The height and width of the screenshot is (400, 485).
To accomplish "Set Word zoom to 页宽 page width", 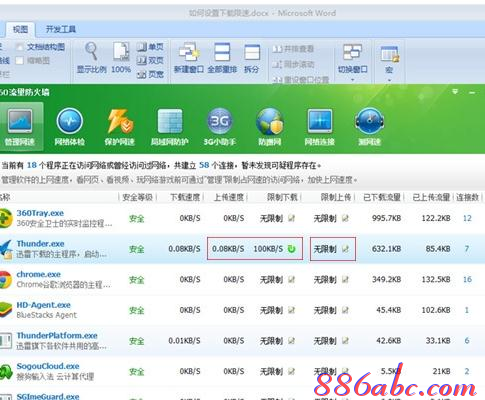I will coord(151,74).
